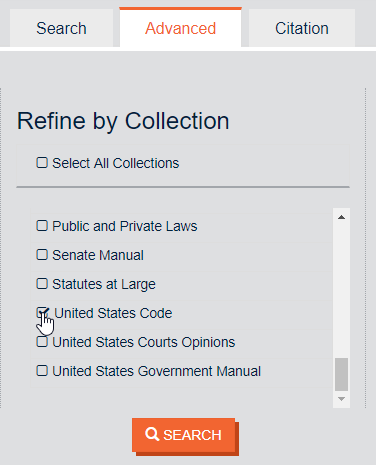Uncheck the United States Code checkbox
The image size is (376, 465).
[x=42, y=313]
